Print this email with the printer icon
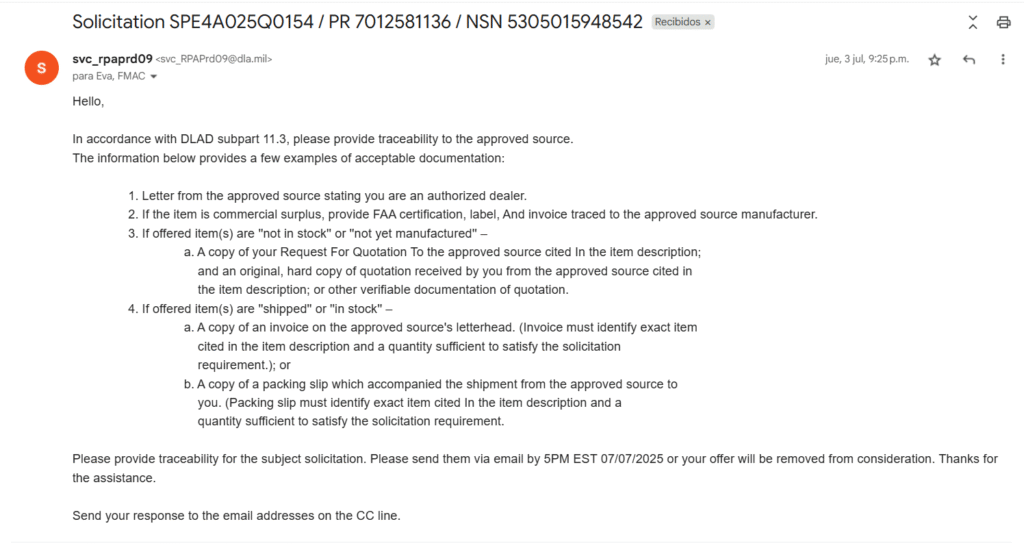Screen dimensions: 1024x550 click(1003, 22)
